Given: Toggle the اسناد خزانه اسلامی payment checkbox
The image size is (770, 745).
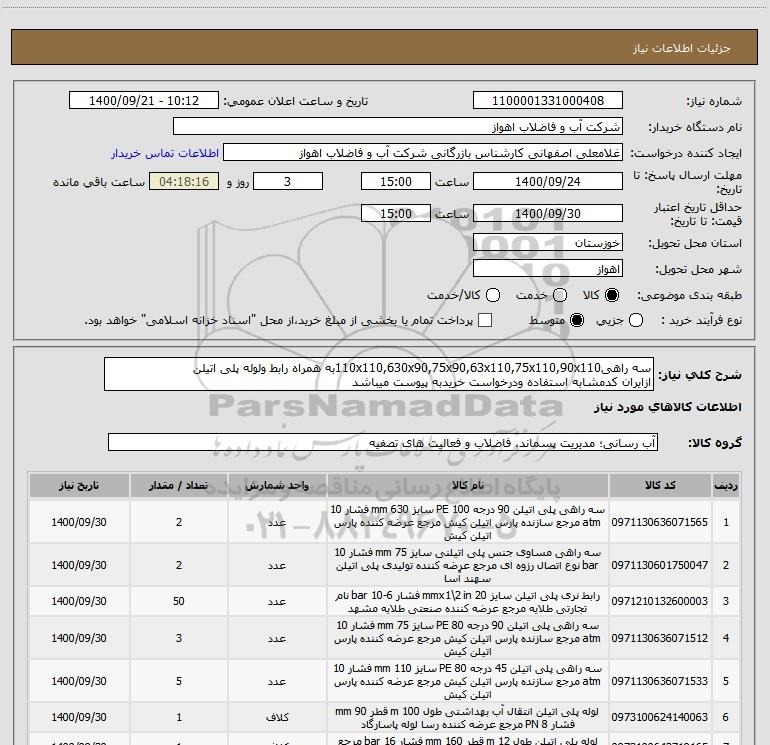Looking at the screenshot, I should (x=485, y=320).
